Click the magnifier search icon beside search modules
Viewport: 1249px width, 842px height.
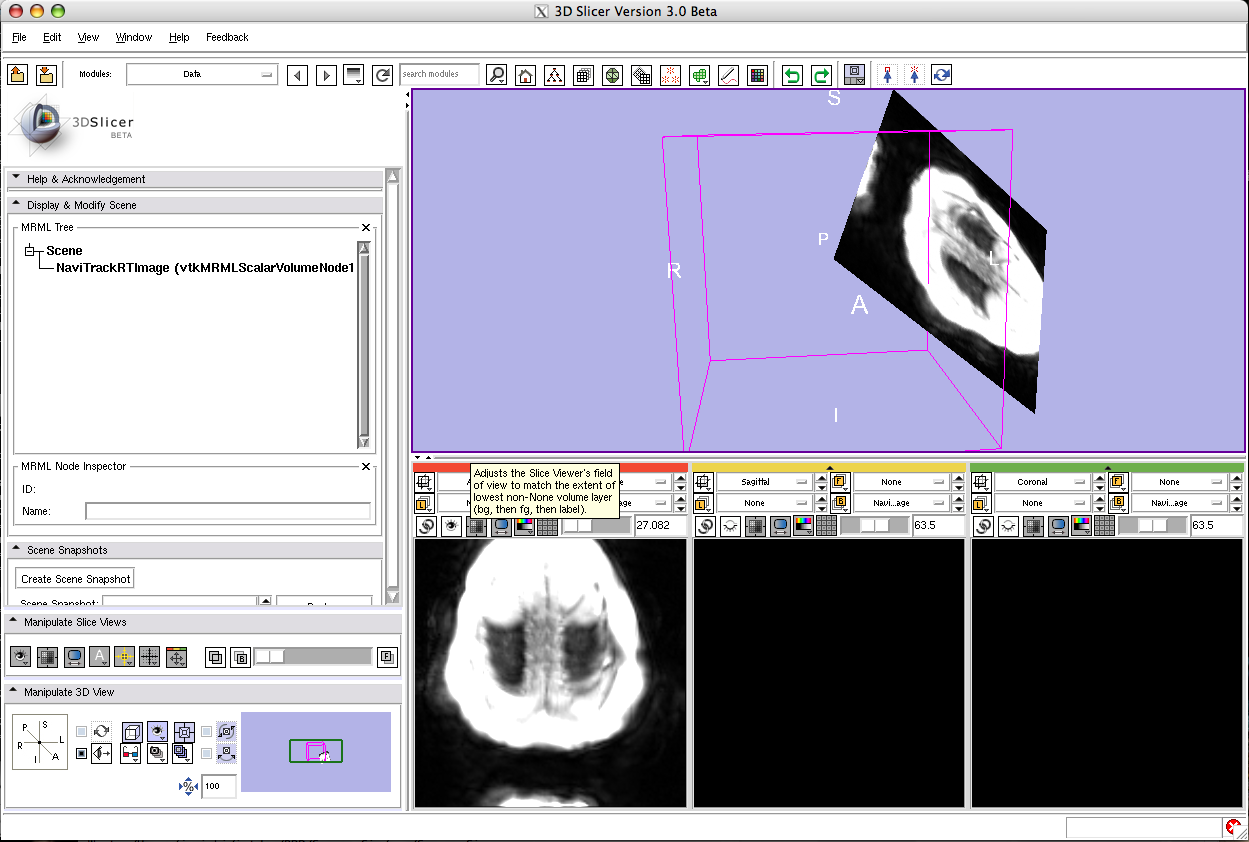point(496,75)
